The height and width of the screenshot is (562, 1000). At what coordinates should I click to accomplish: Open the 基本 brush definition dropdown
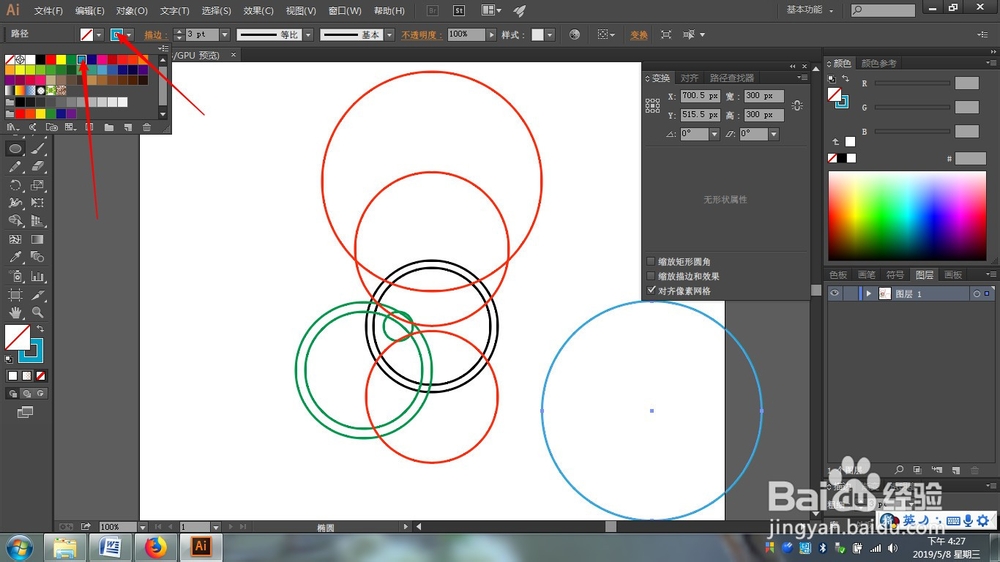click(x=390, y=35)
